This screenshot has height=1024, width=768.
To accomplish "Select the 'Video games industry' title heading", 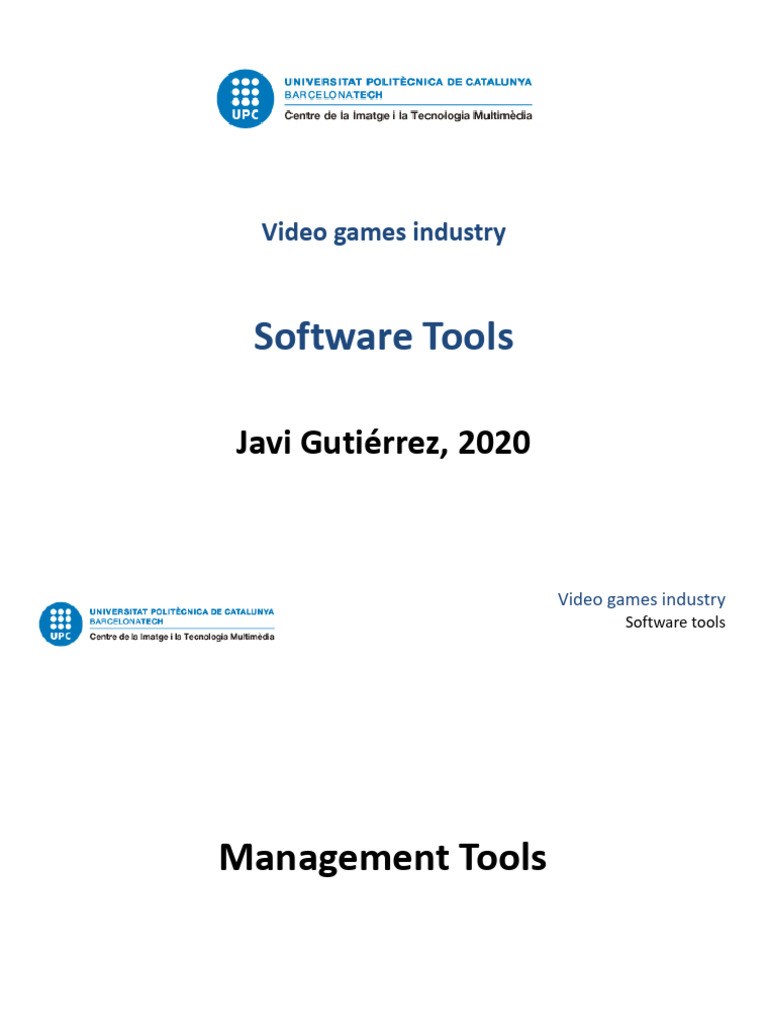I will tap(383, 232).
